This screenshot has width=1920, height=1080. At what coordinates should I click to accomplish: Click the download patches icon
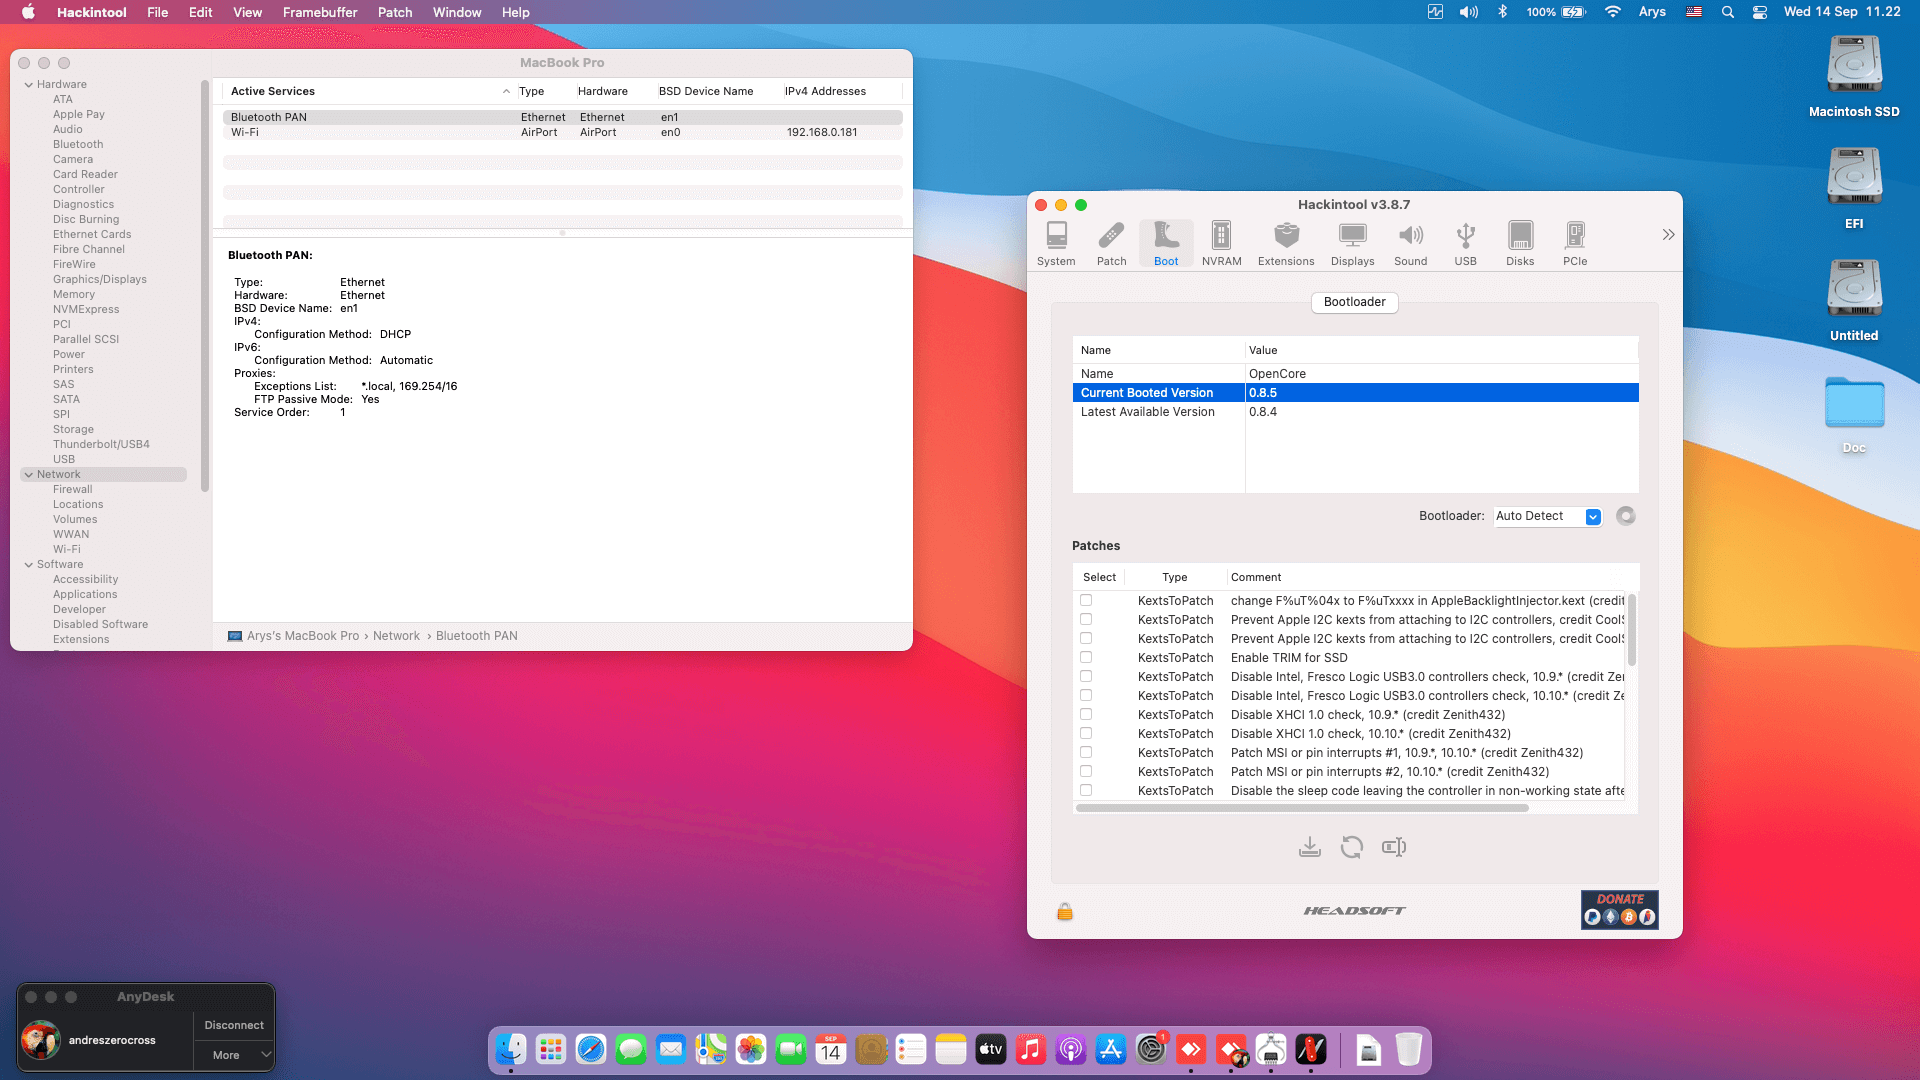[x=1310, y=847]
